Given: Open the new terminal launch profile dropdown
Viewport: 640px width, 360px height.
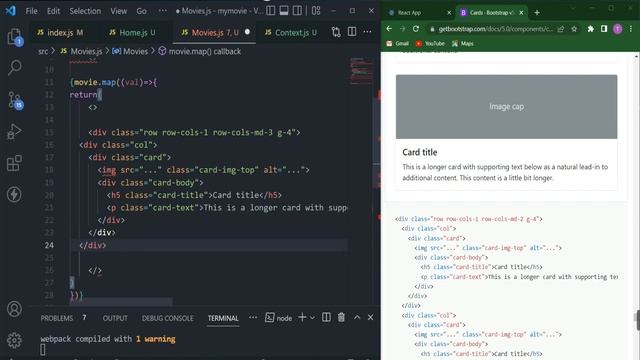Looking at the screenshot, I should click(x=313, y=318).
